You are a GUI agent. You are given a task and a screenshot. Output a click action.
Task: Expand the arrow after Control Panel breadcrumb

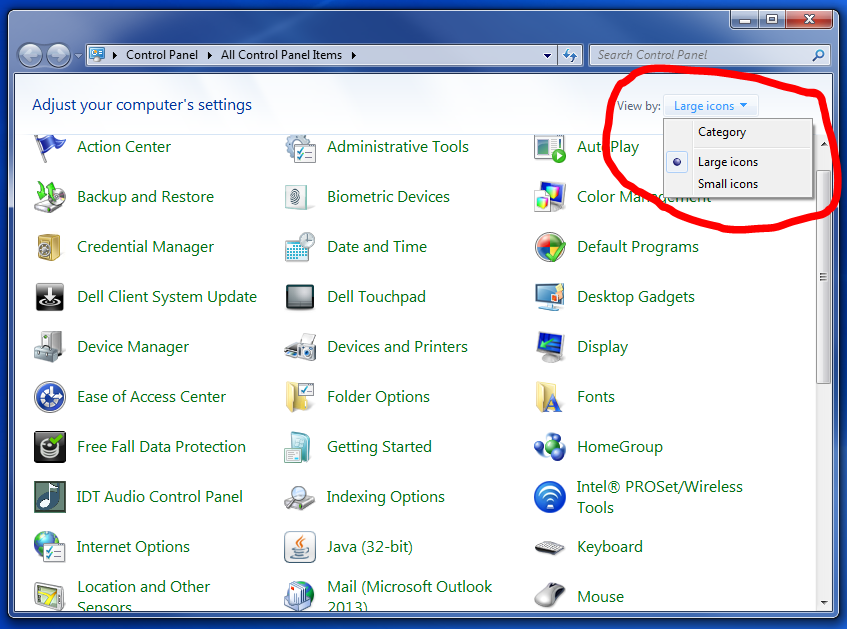(210, 55)
